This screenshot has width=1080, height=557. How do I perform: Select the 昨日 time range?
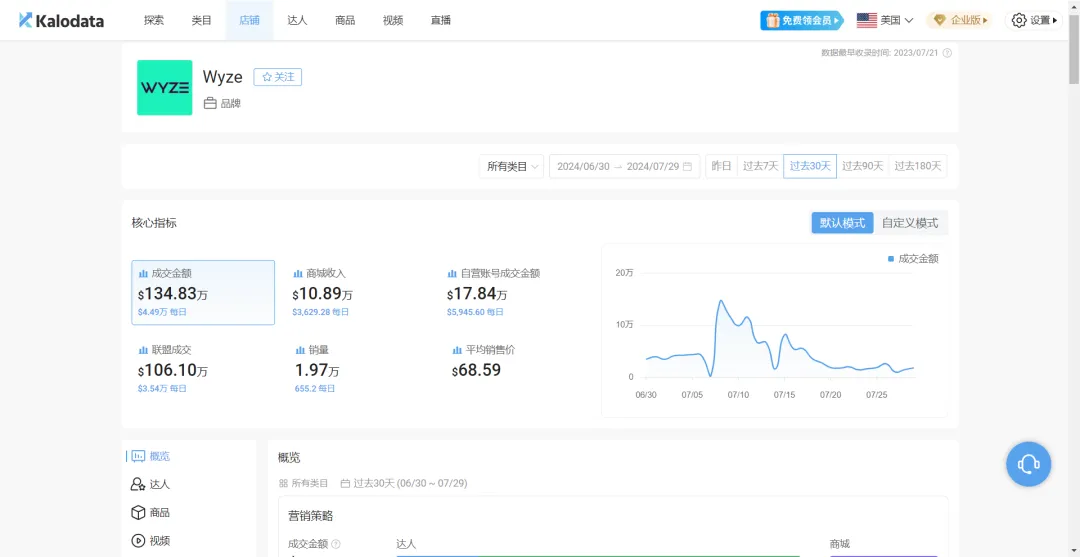(x=721, y=166)
